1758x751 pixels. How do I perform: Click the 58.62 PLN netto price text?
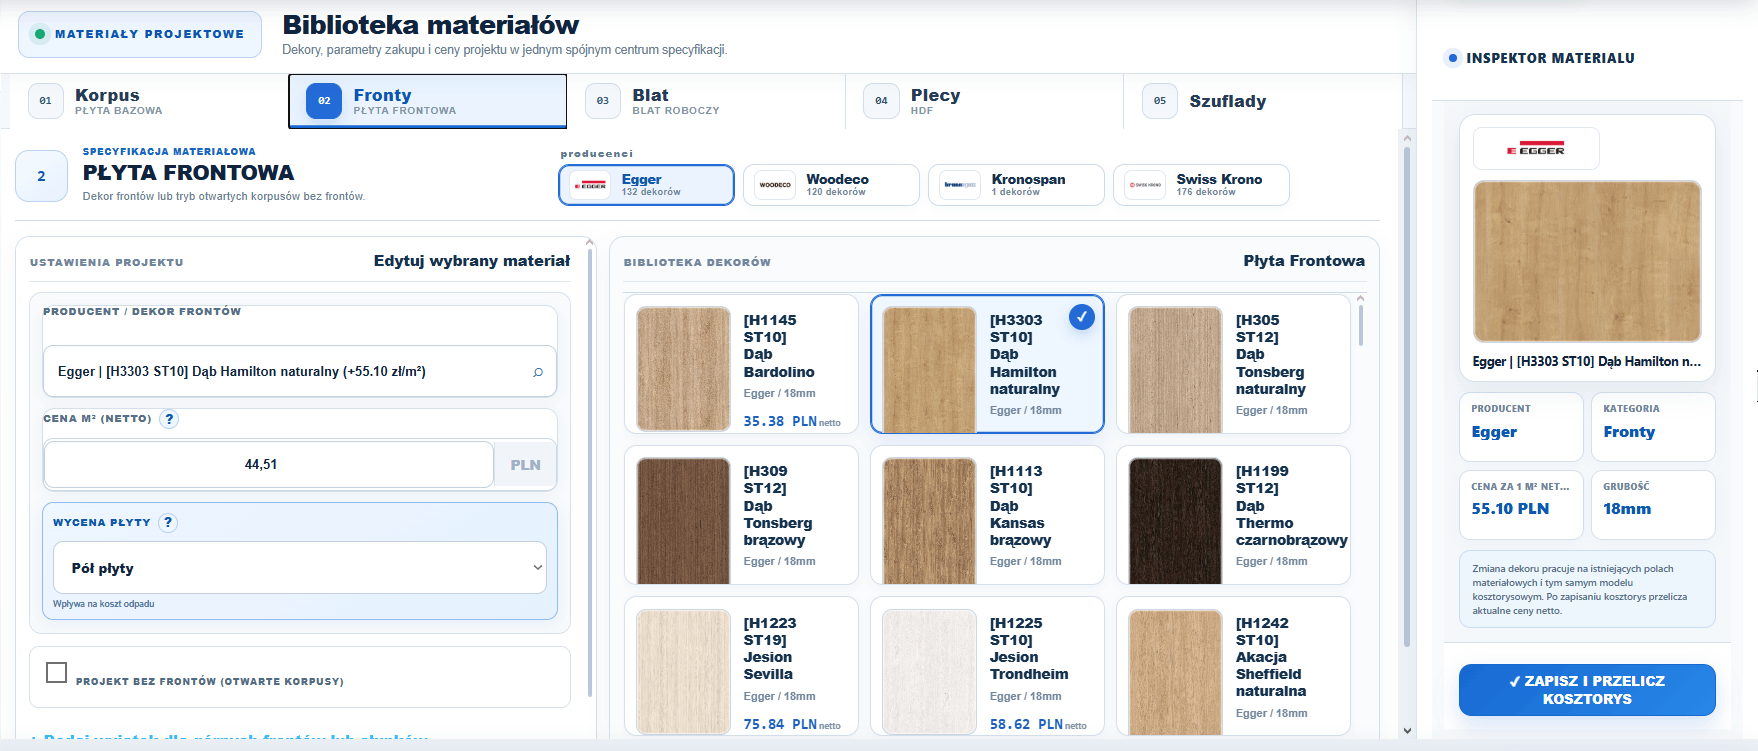1038,725
